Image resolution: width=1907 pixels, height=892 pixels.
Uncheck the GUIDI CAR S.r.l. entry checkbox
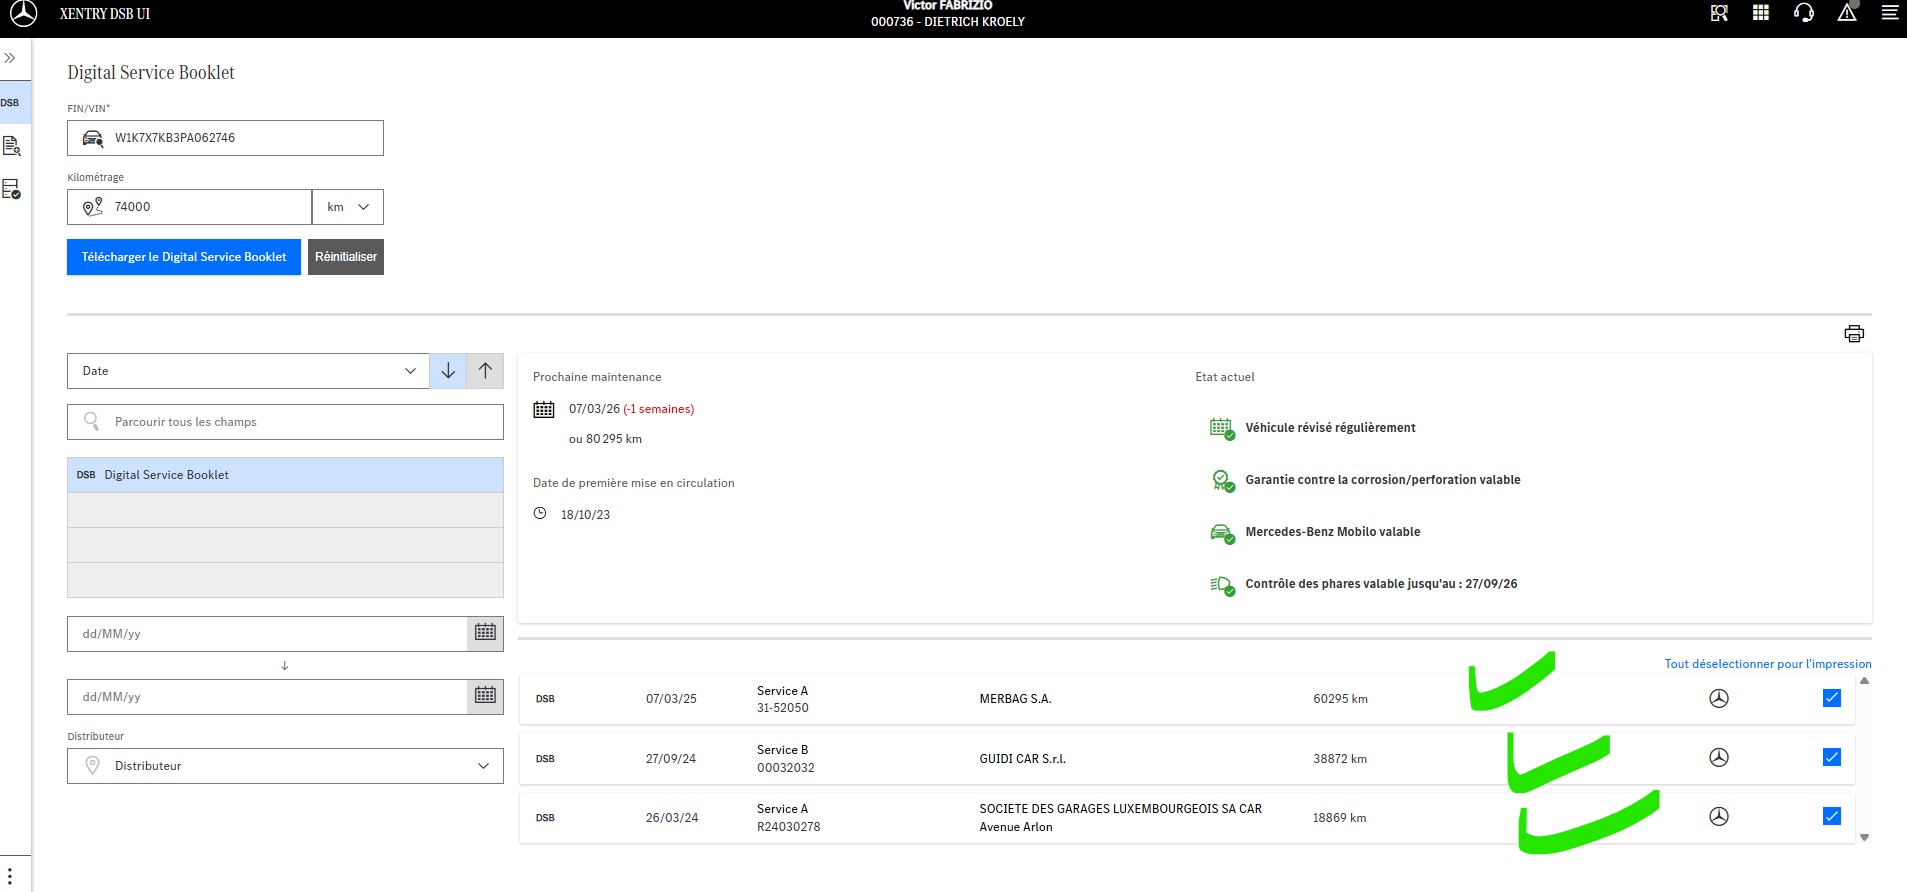pos(1831,757)
